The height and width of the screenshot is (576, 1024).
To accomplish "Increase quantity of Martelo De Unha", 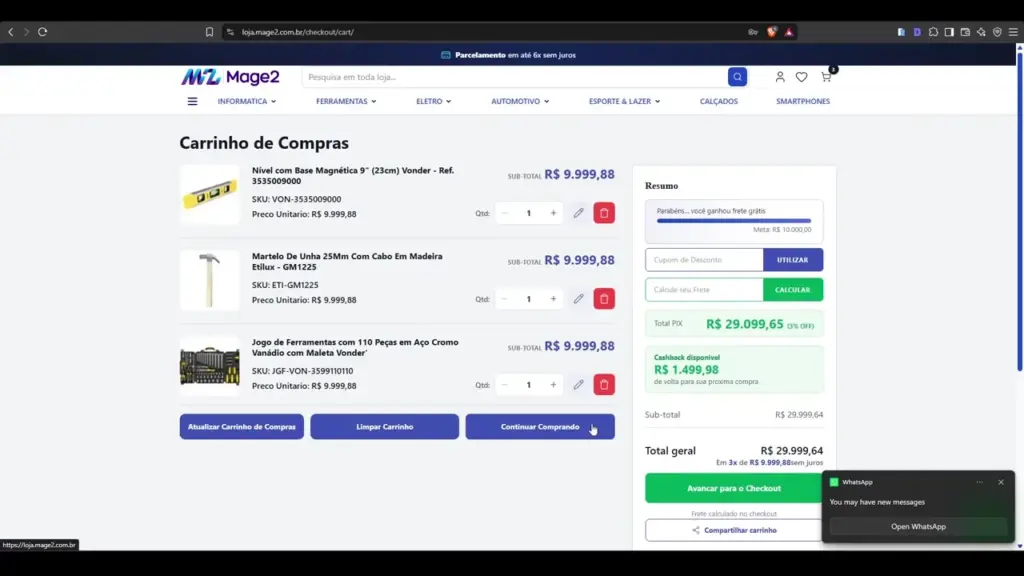I will pos(553,298).
